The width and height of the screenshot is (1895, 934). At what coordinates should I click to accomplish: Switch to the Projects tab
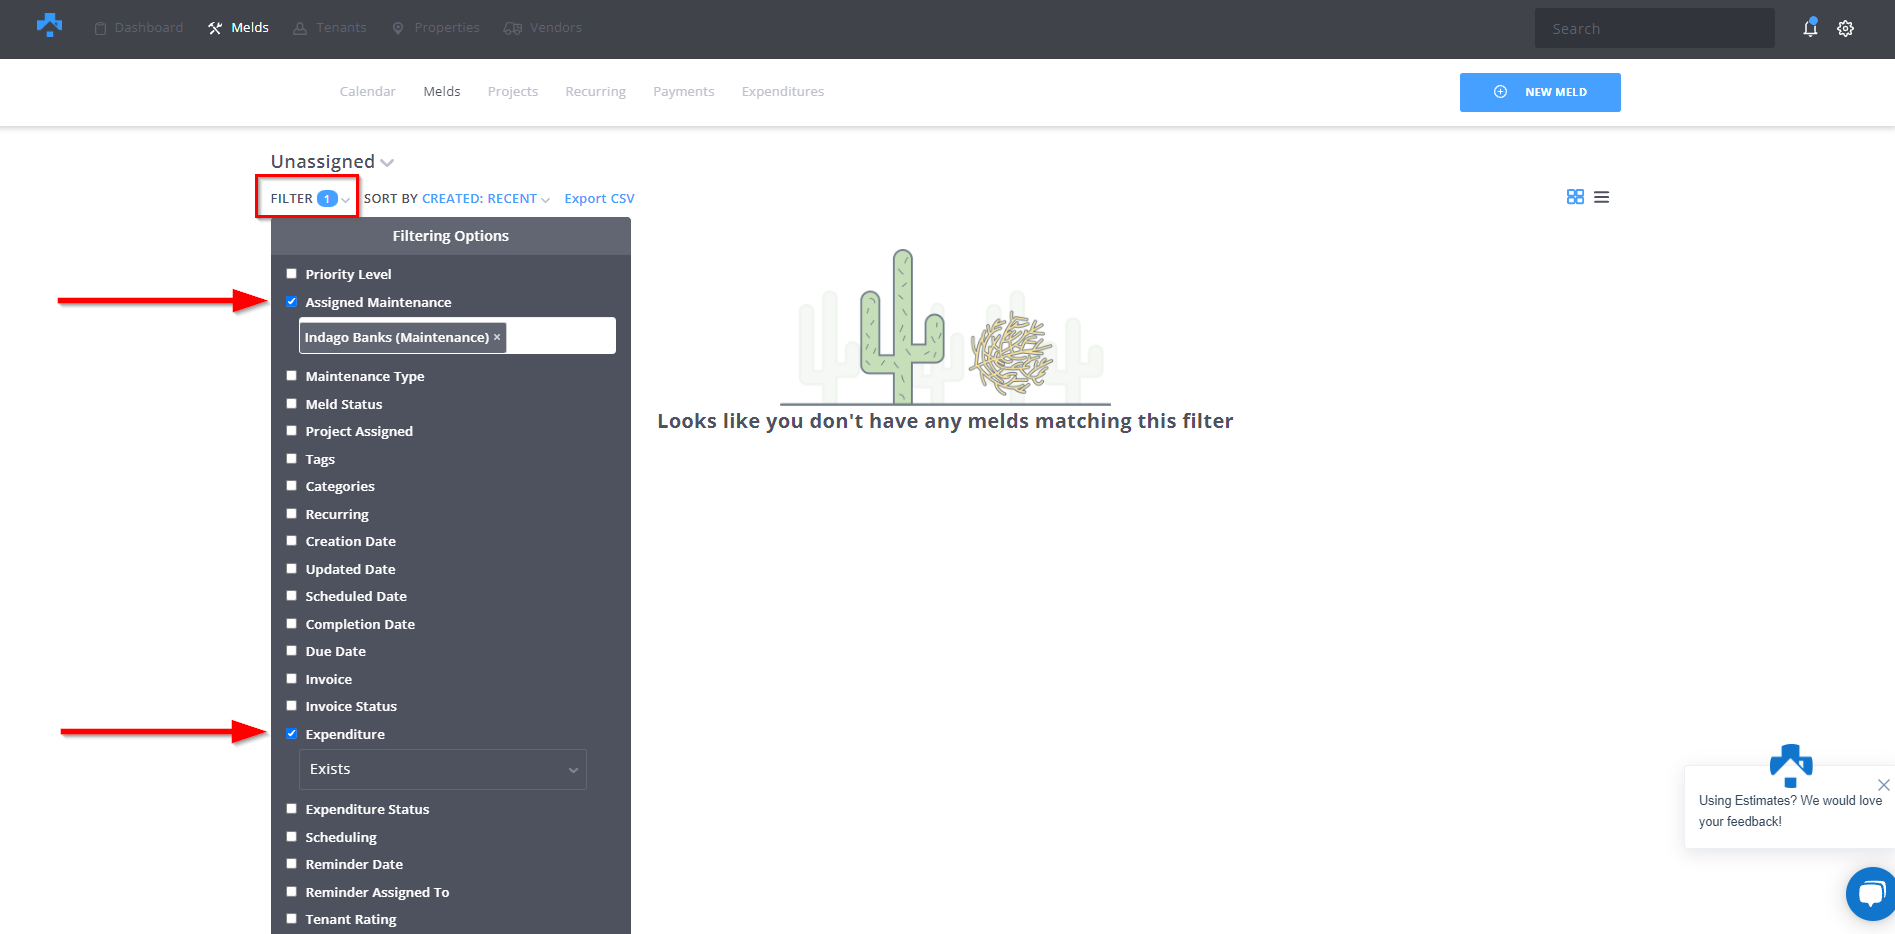click(513, 91)
